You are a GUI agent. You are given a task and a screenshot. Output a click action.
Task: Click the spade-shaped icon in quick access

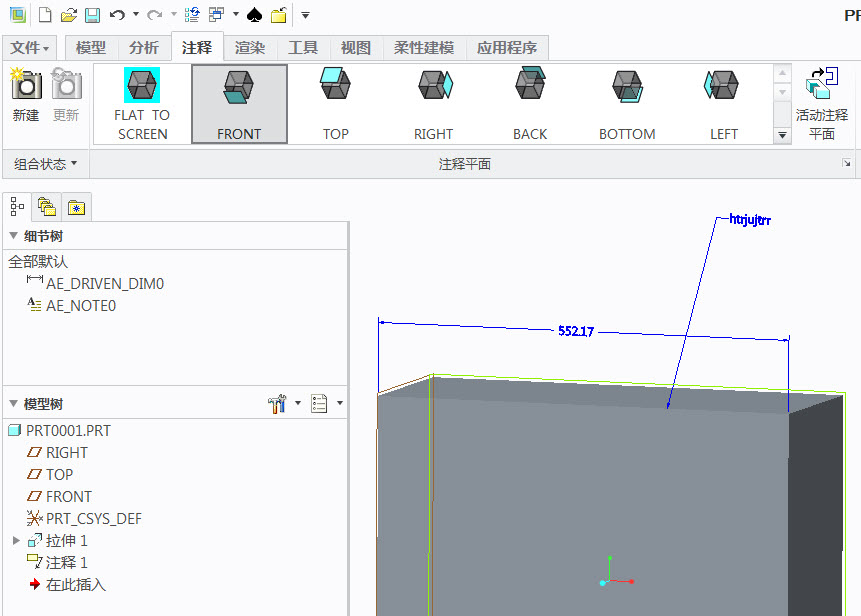coord(254,15)
